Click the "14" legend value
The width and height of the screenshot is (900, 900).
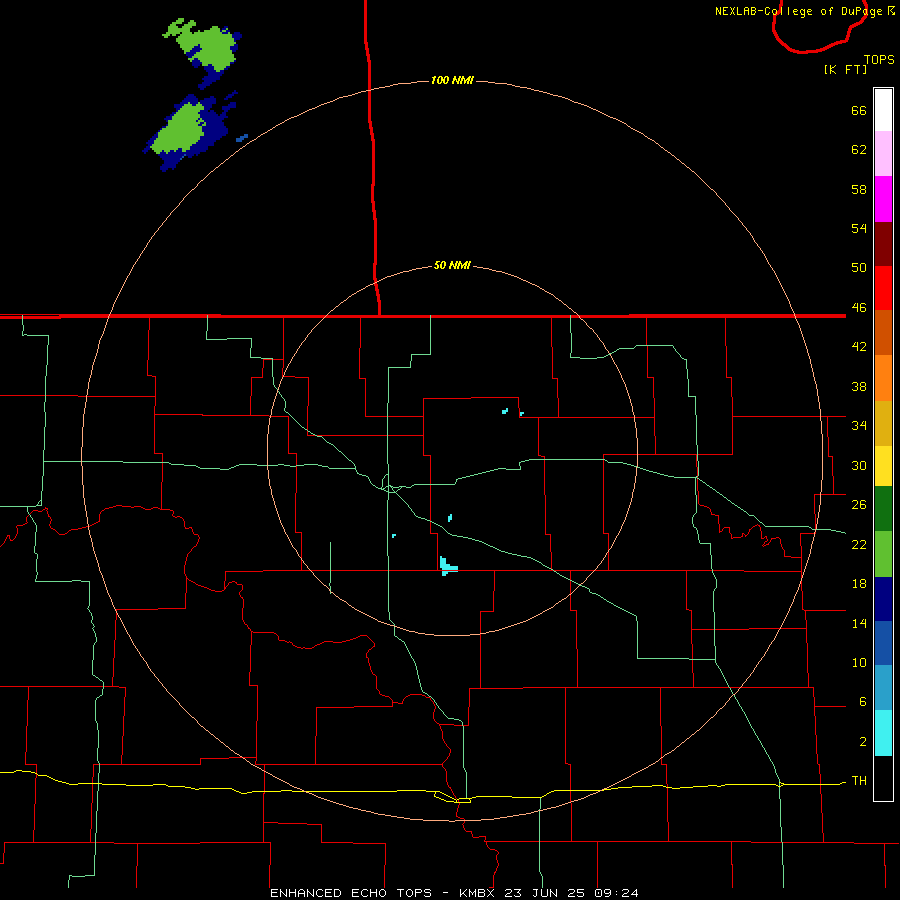pyautogui.click(x=859, y=623)
